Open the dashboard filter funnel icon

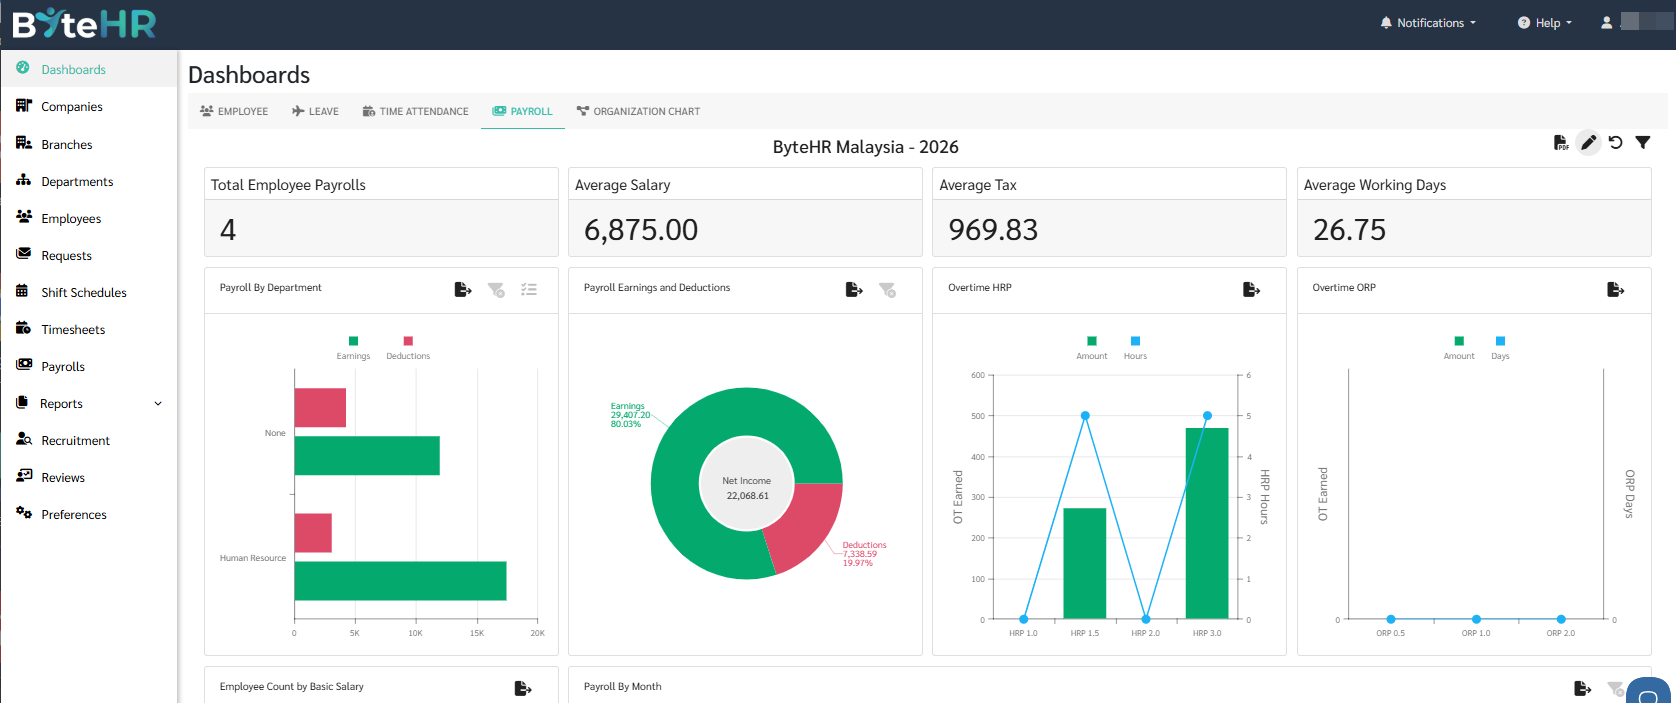(x=1642, y=143)
